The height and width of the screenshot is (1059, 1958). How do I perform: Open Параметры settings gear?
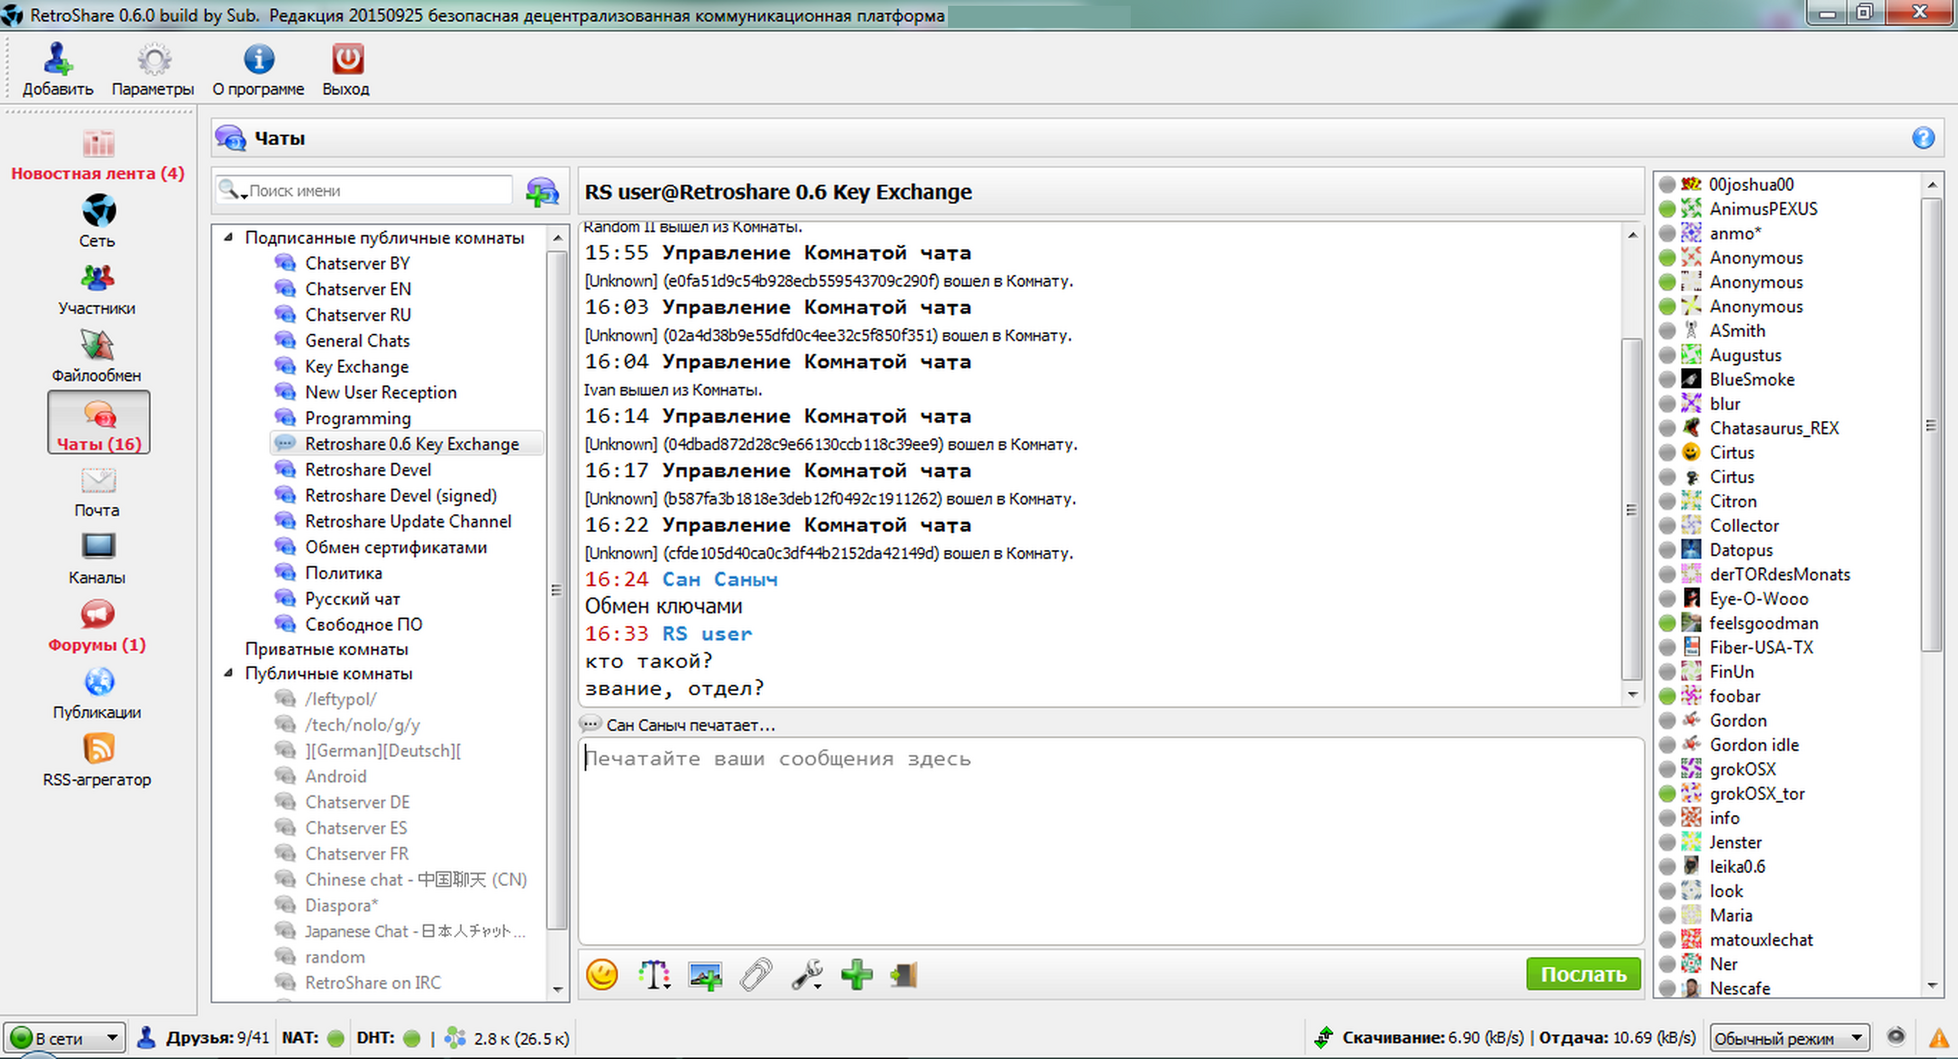click(x=153, y=60)
